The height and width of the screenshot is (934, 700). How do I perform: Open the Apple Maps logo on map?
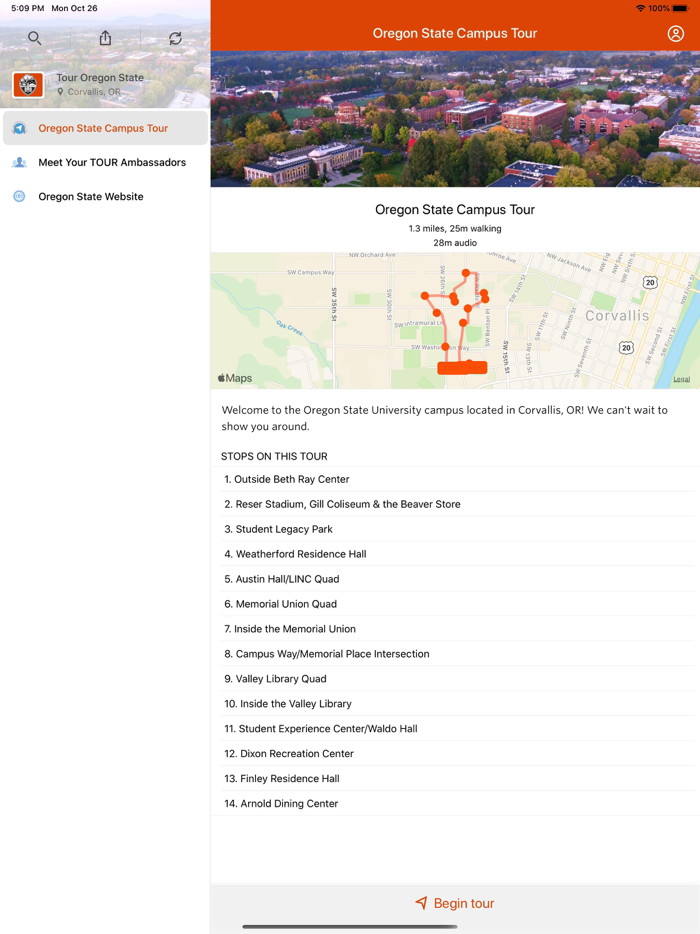pyautogui.click(x=235, y=378)
